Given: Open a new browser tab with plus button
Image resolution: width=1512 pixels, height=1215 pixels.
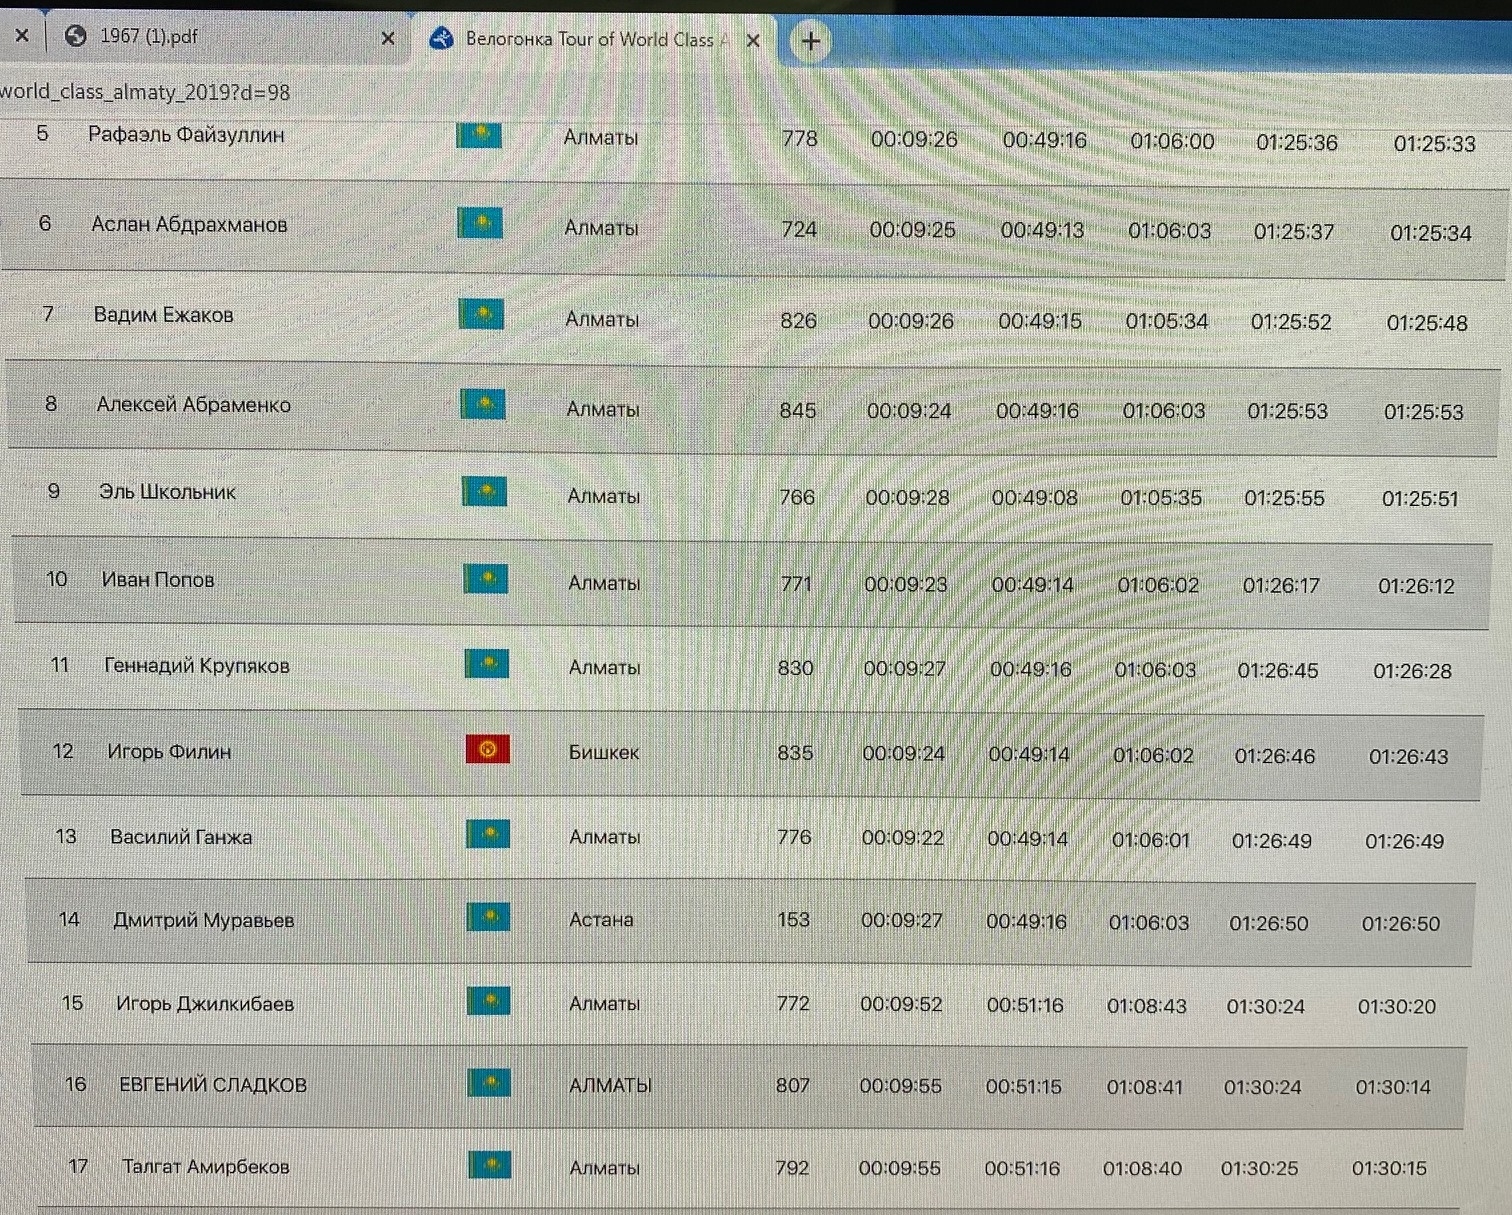Looking at the screenshot, I should coord(810,41).
